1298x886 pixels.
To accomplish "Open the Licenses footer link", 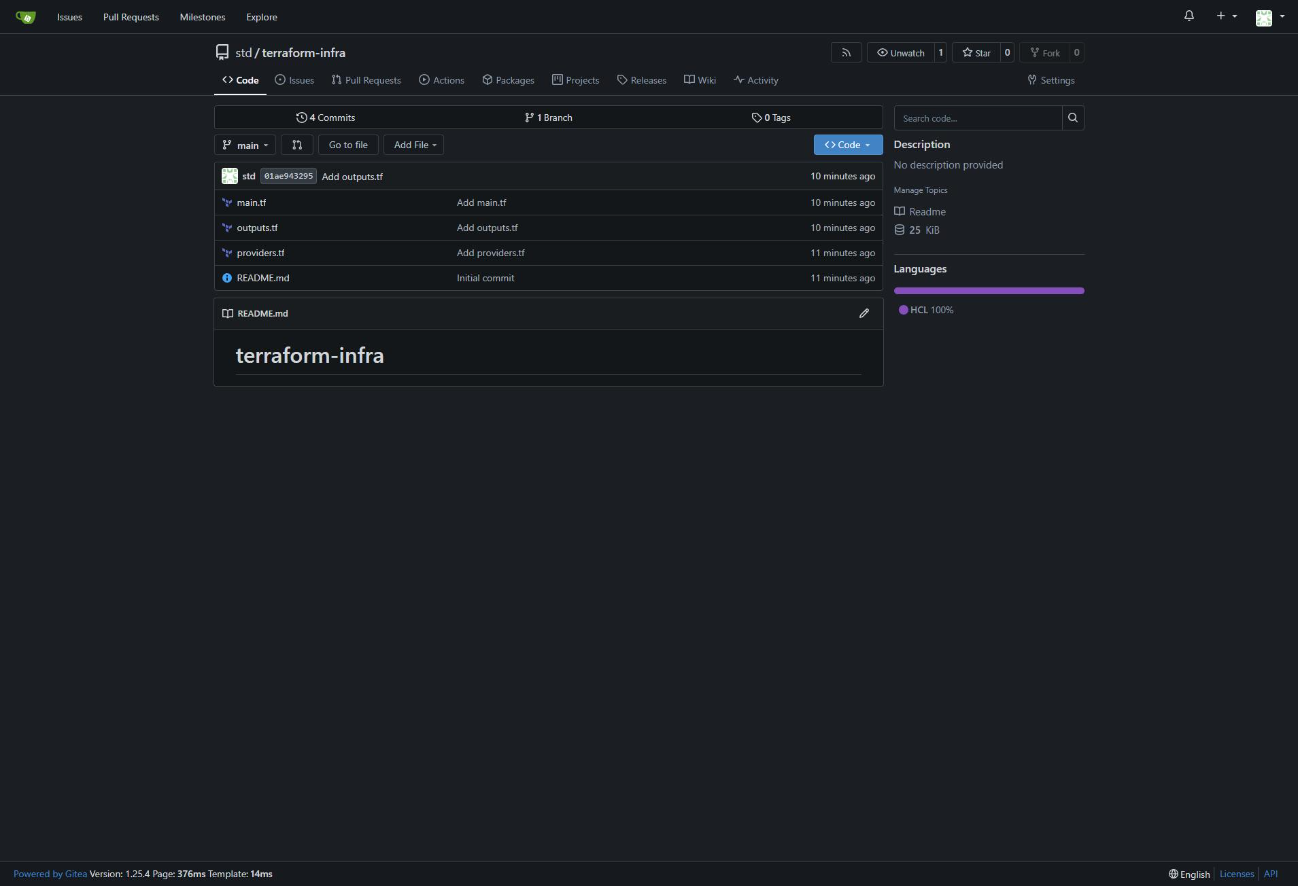I will pyautogui.click(x=1237, y=874).
